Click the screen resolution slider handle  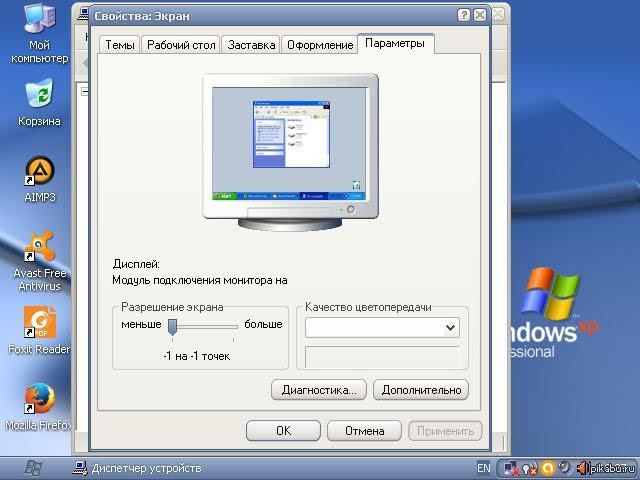172,325
